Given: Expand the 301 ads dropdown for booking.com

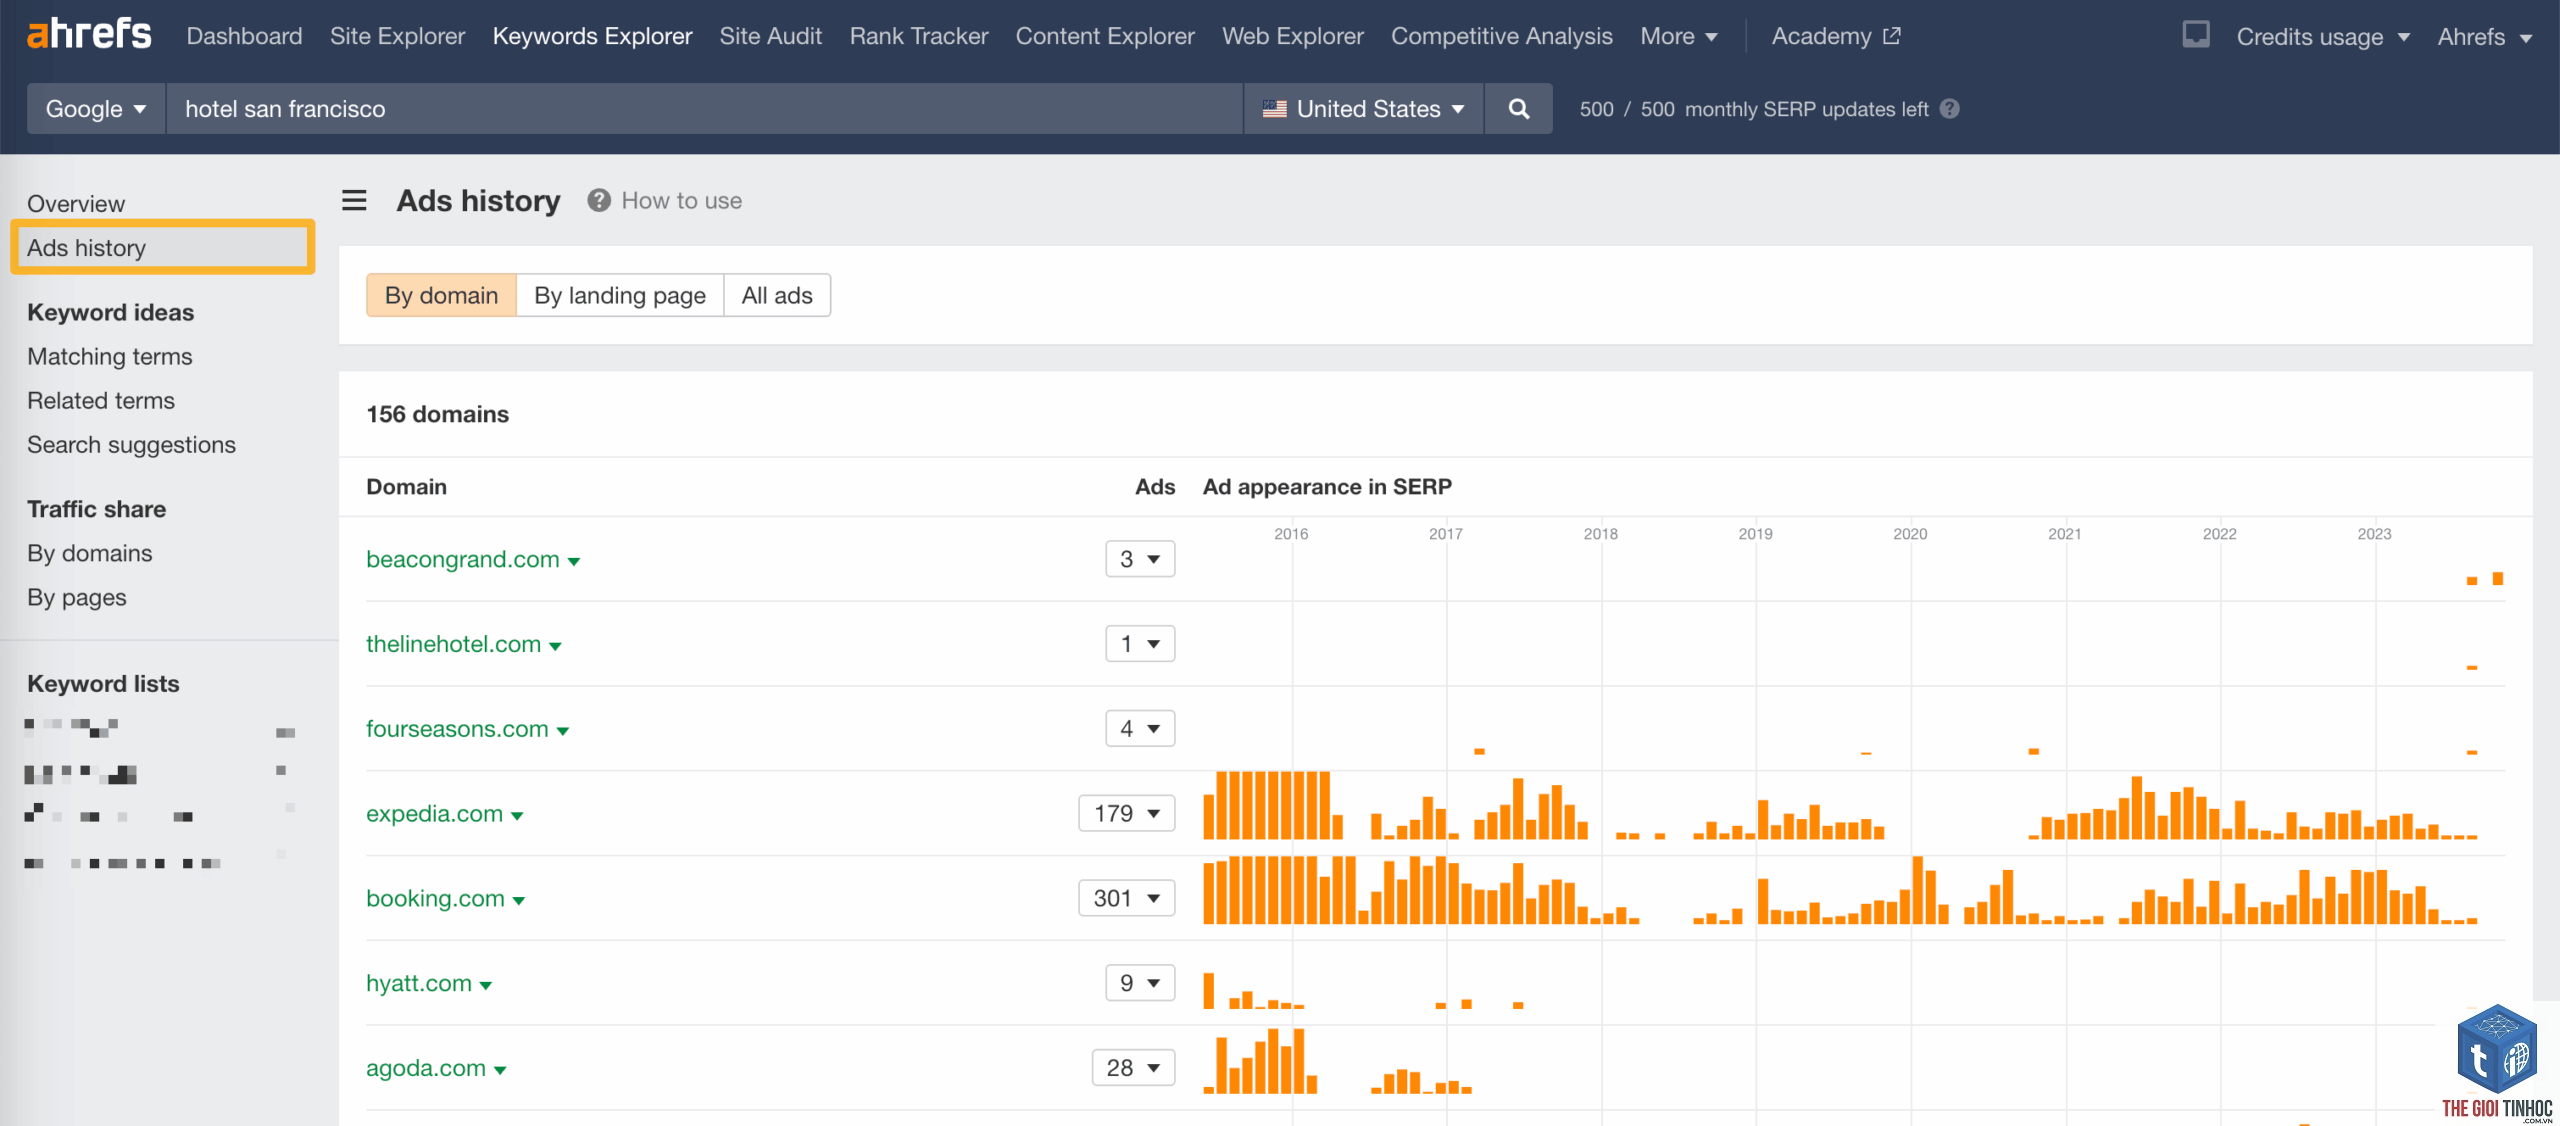Looking at the screenshot, I should 1127,899.
